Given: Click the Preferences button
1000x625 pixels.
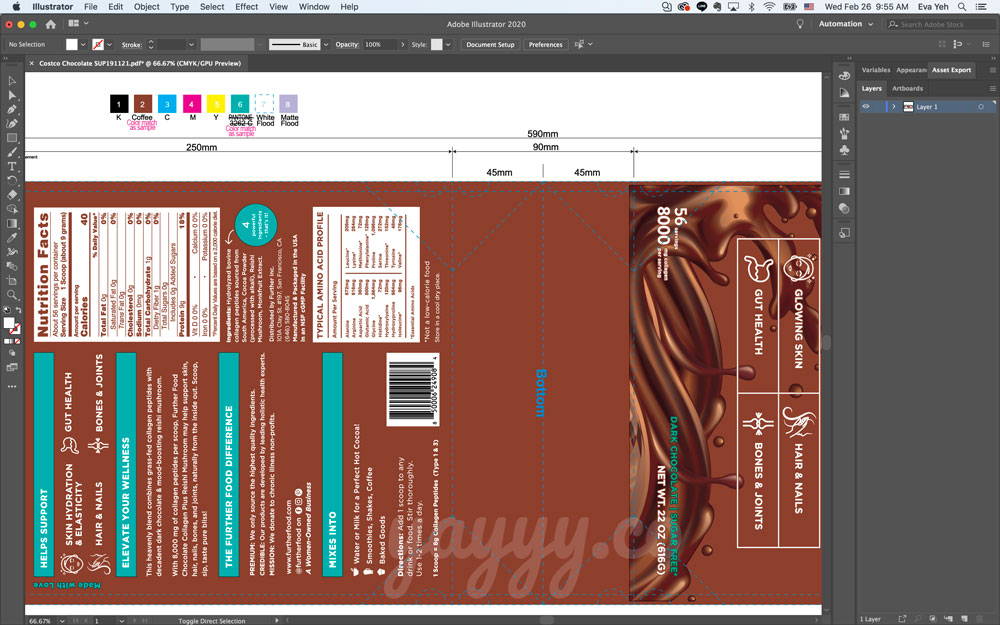Looking at the screenshot, I should point(545,45).
